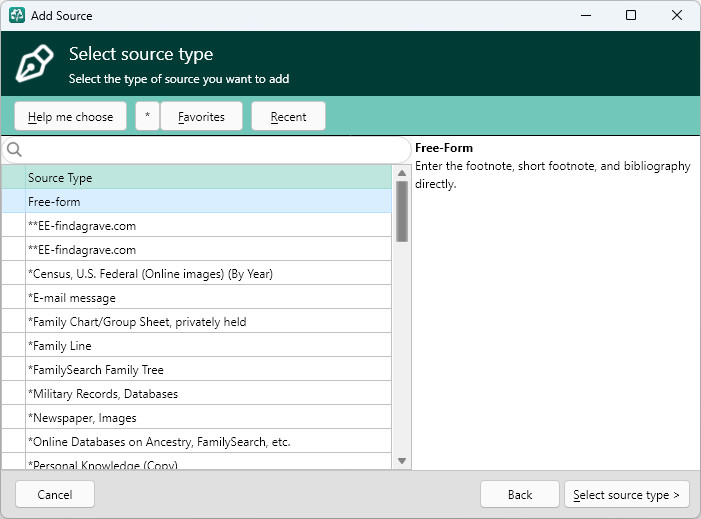Select second **EE-findagrave.com row

click(197, 249)
